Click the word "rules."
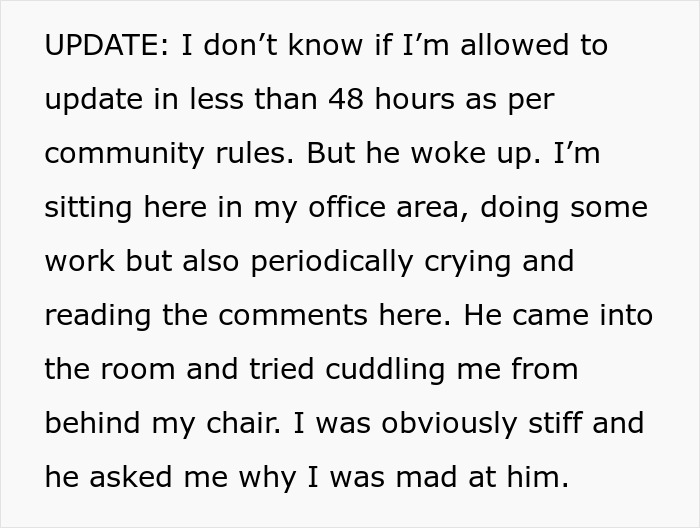The width and height of the screenshot is (700, 528). tap(255, 153)
